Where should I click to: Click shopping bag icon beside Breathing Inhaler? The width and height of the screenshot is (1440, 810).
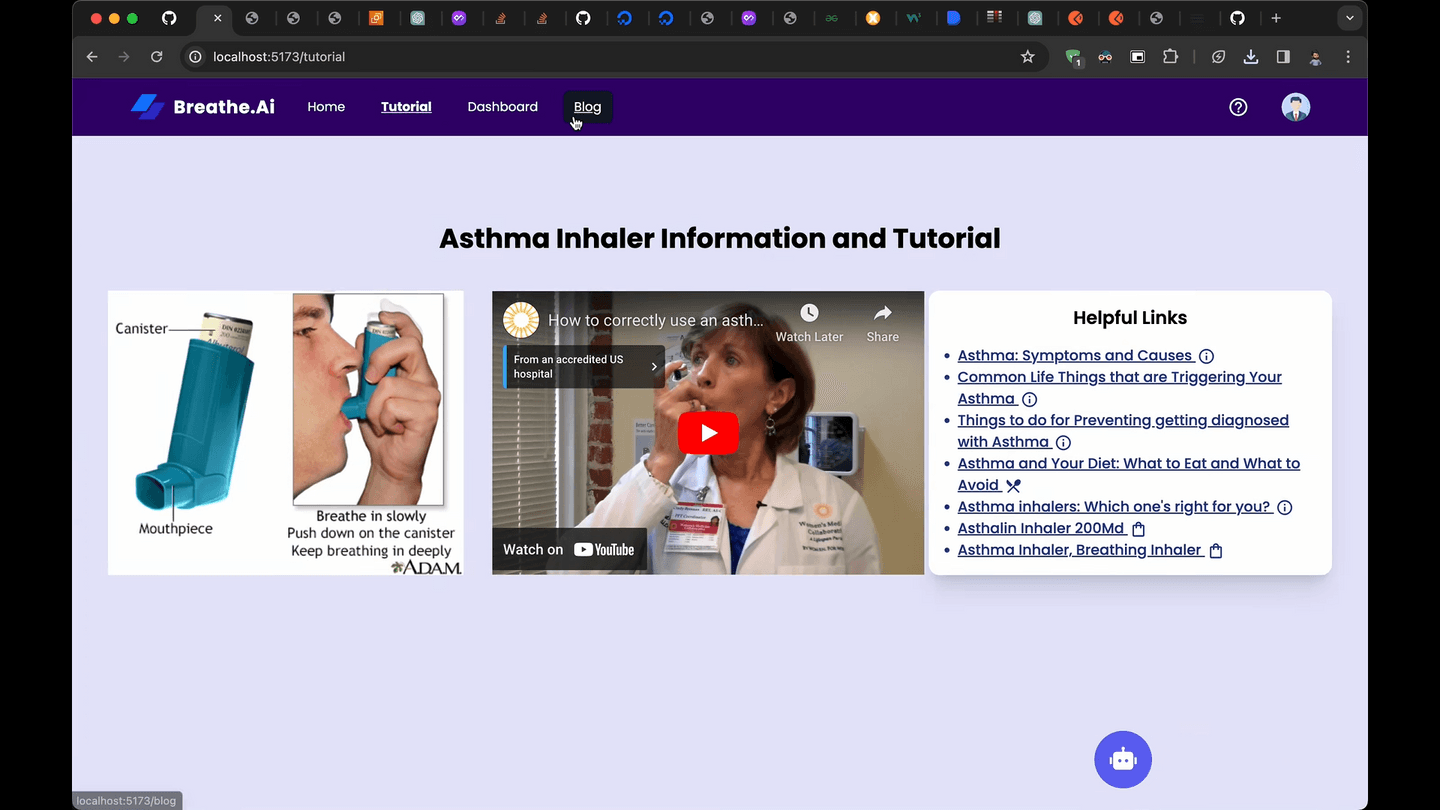pos(1216,551)
